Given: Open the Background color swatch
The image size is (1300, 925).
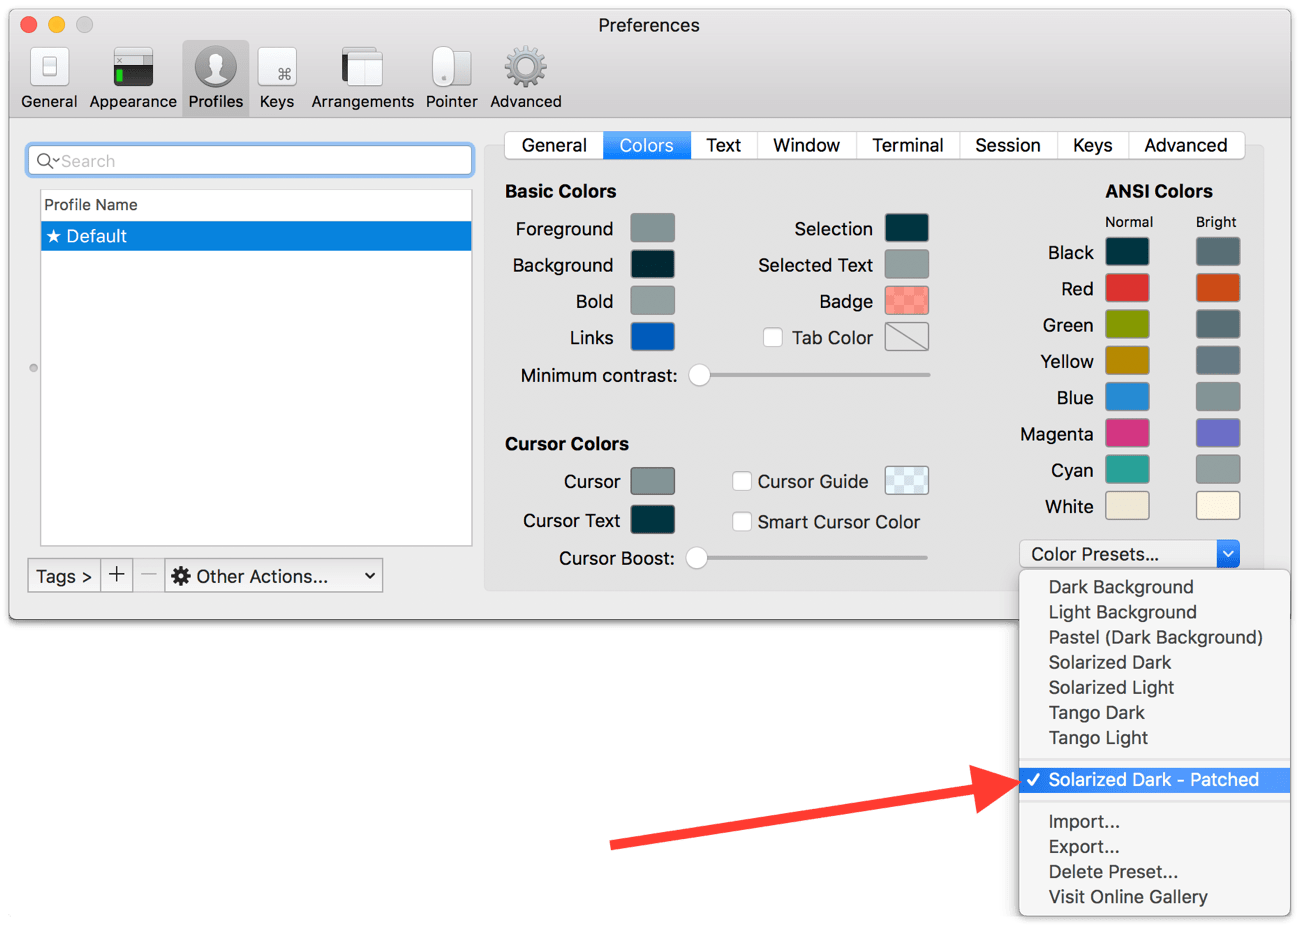Looking at the screenshot, I should pos(652,264).
